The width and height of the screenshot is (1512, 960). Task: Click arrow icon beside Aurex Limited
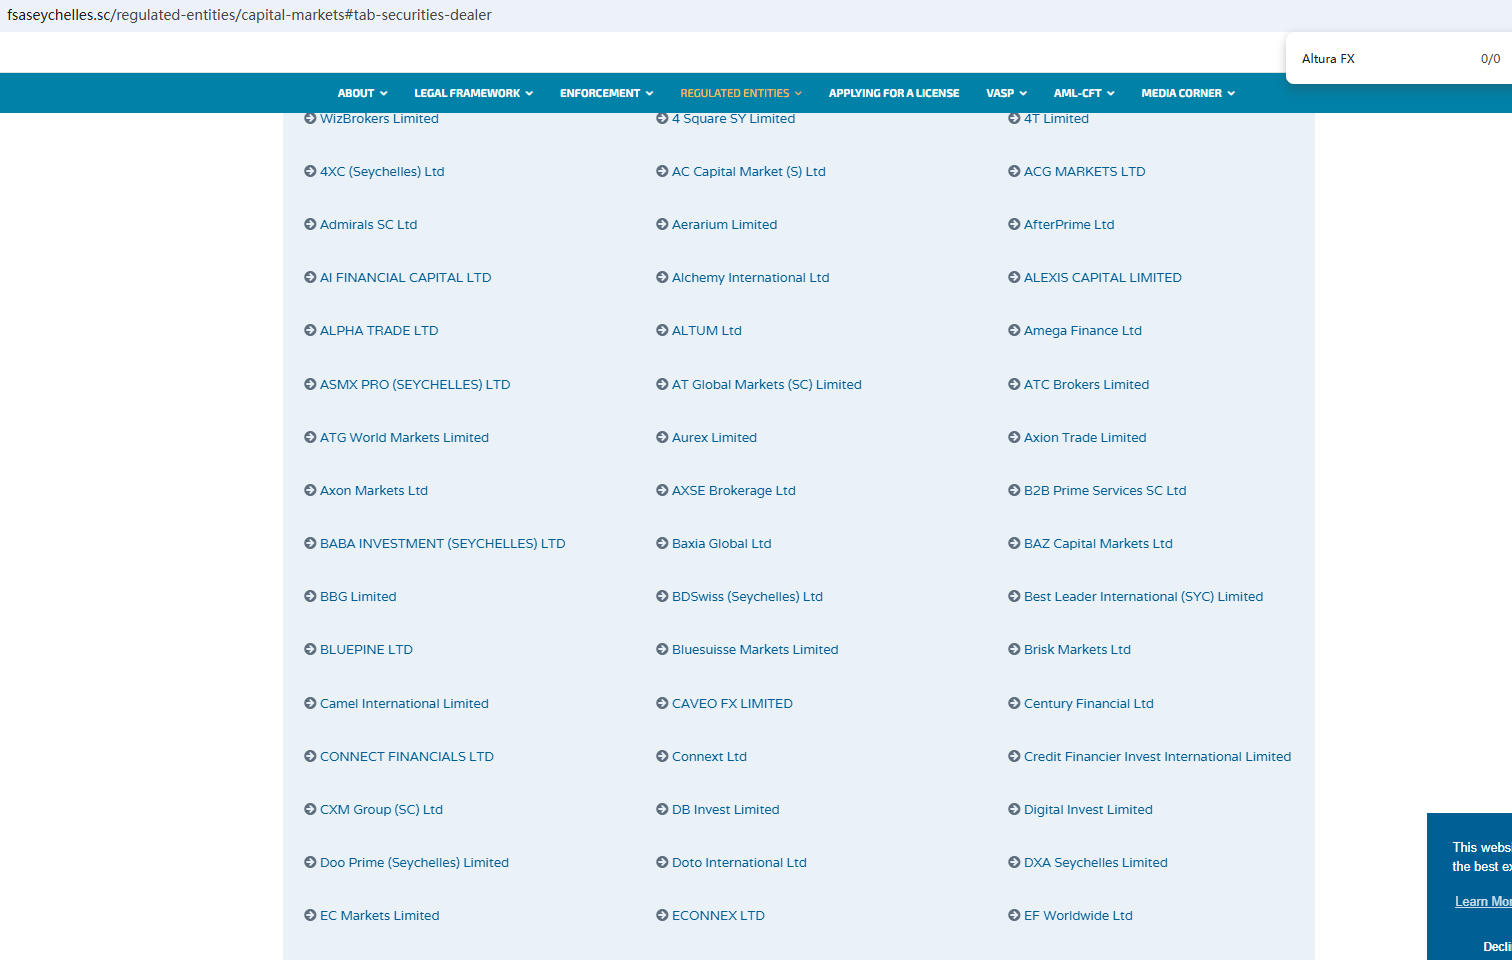pos(662,437)
